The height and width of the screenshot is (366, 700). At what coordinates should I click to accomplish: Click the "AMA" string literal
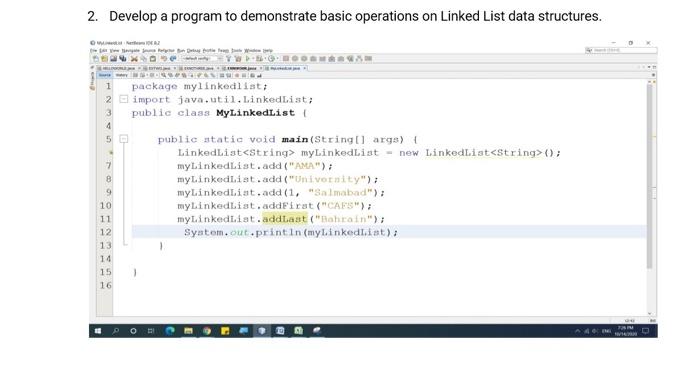[x=304, y=166]
